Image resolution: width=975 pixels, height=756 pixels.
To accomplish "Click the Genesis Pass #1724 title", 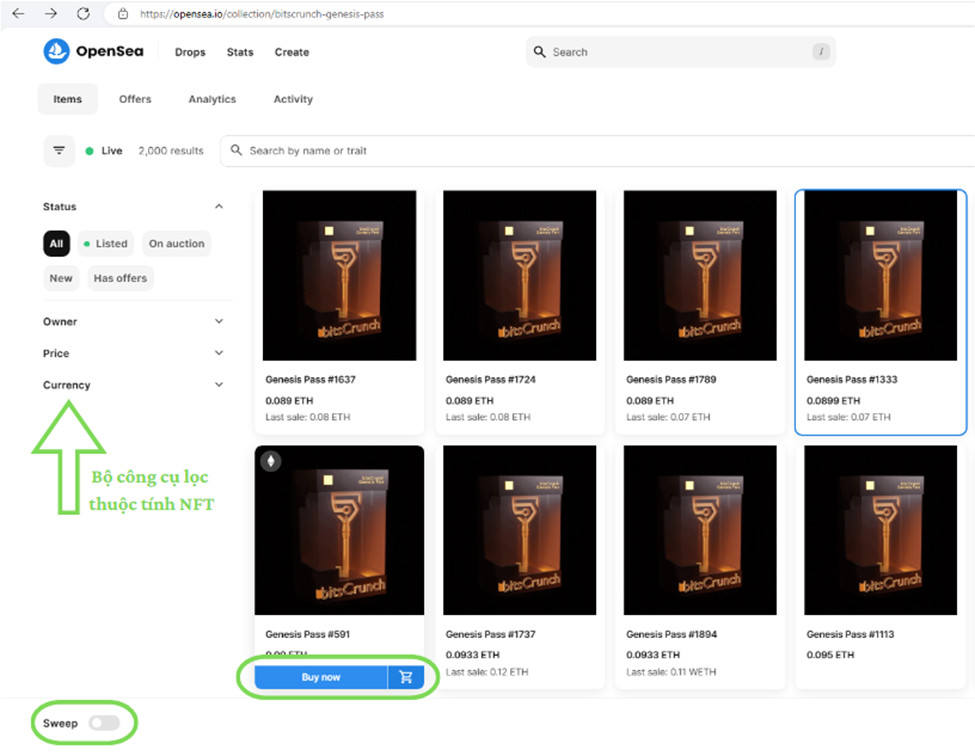I will point(491,379).
